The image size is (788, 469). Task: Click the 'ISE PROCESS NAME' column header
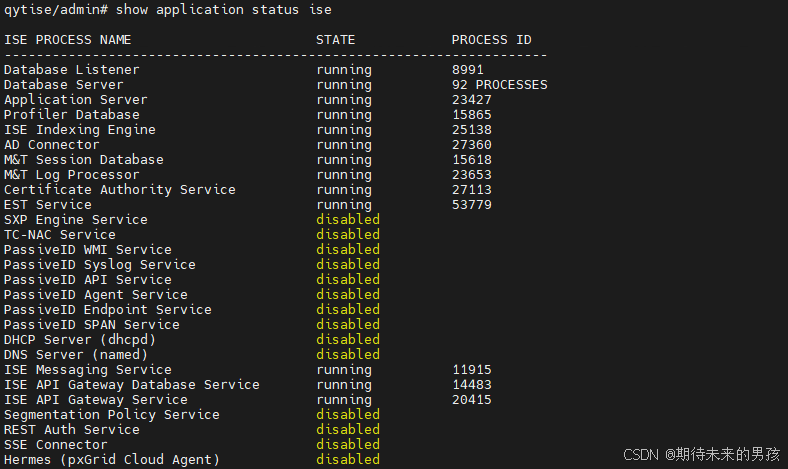[68, 40]
